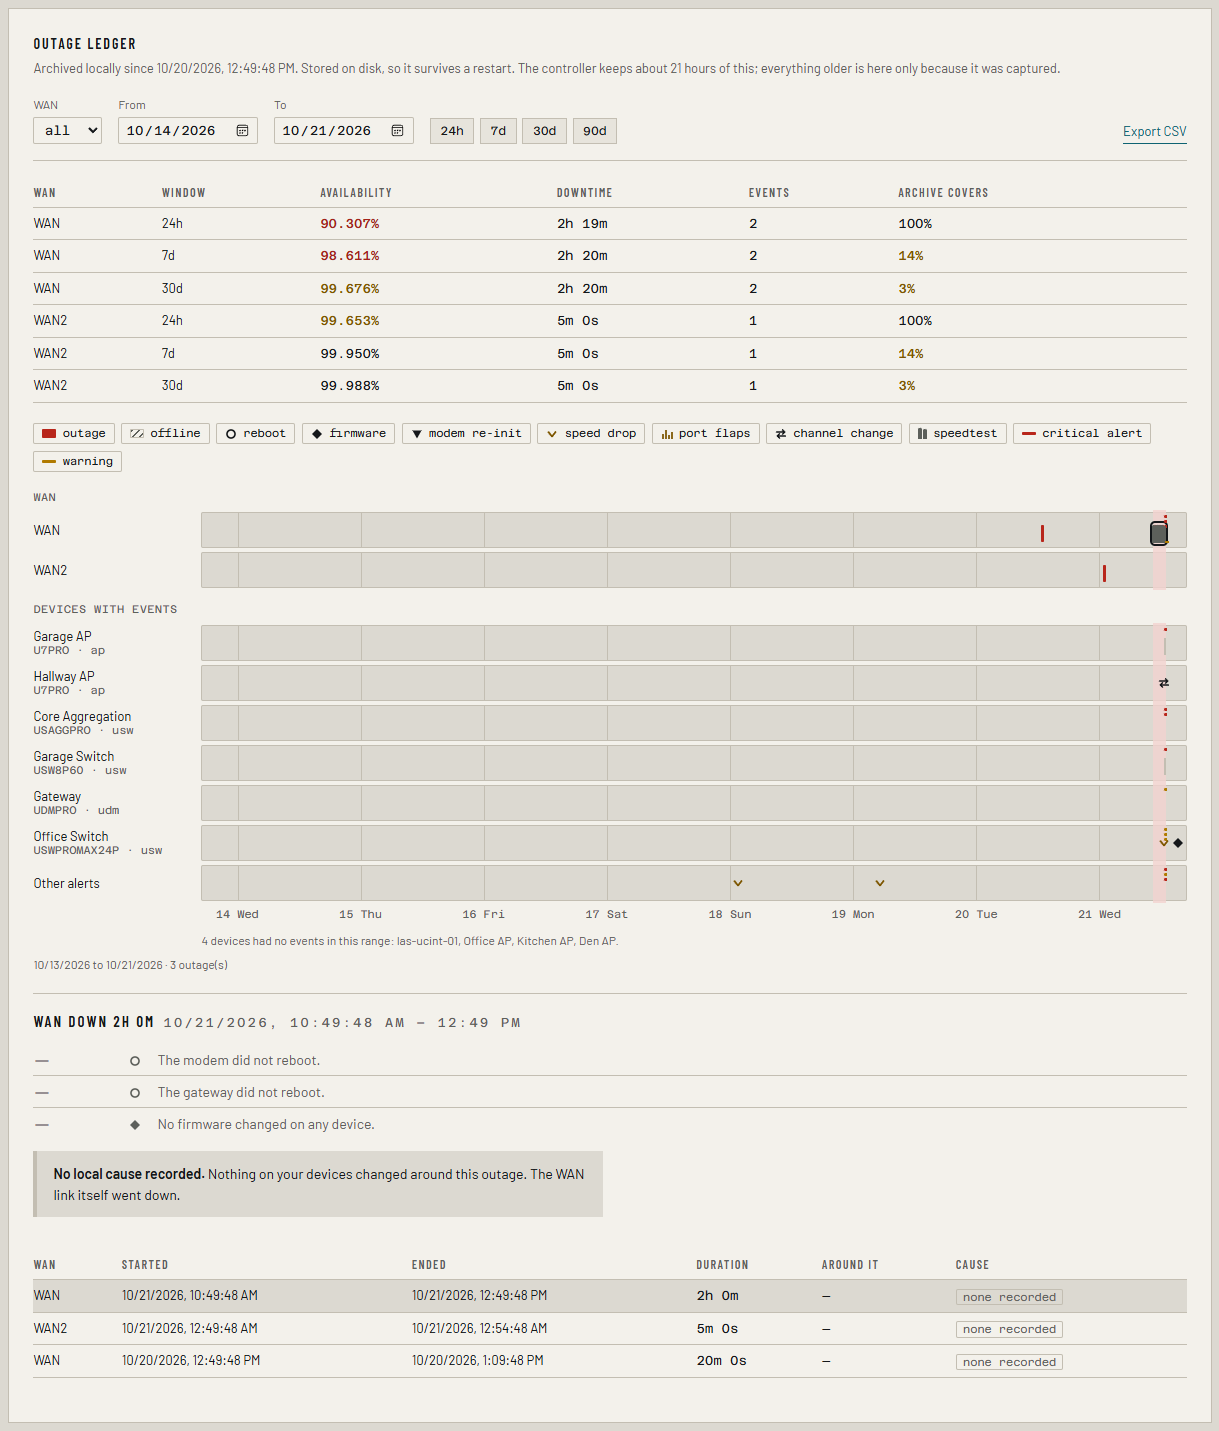Toggle the firmware legend filter
1219x1431 pixels.
coord(349,433)
